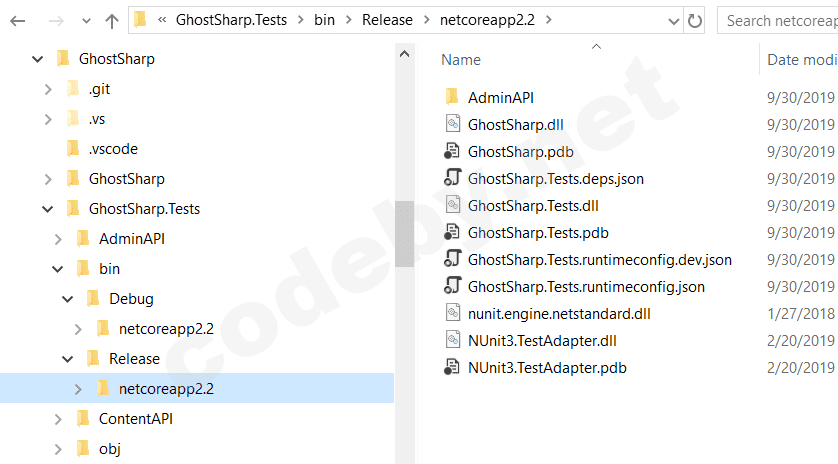Click the Search netcoreapp2.2 input box

778,20
